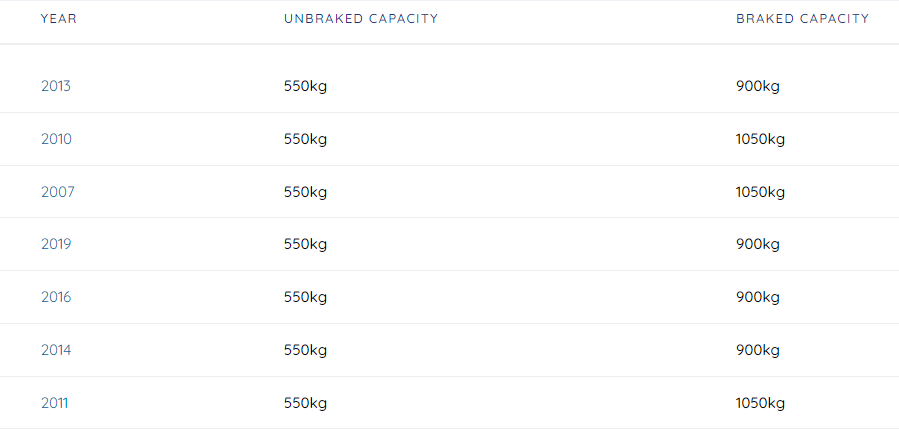Open the 2019 year link
The image size is (899, 448).
click(56, 244)
